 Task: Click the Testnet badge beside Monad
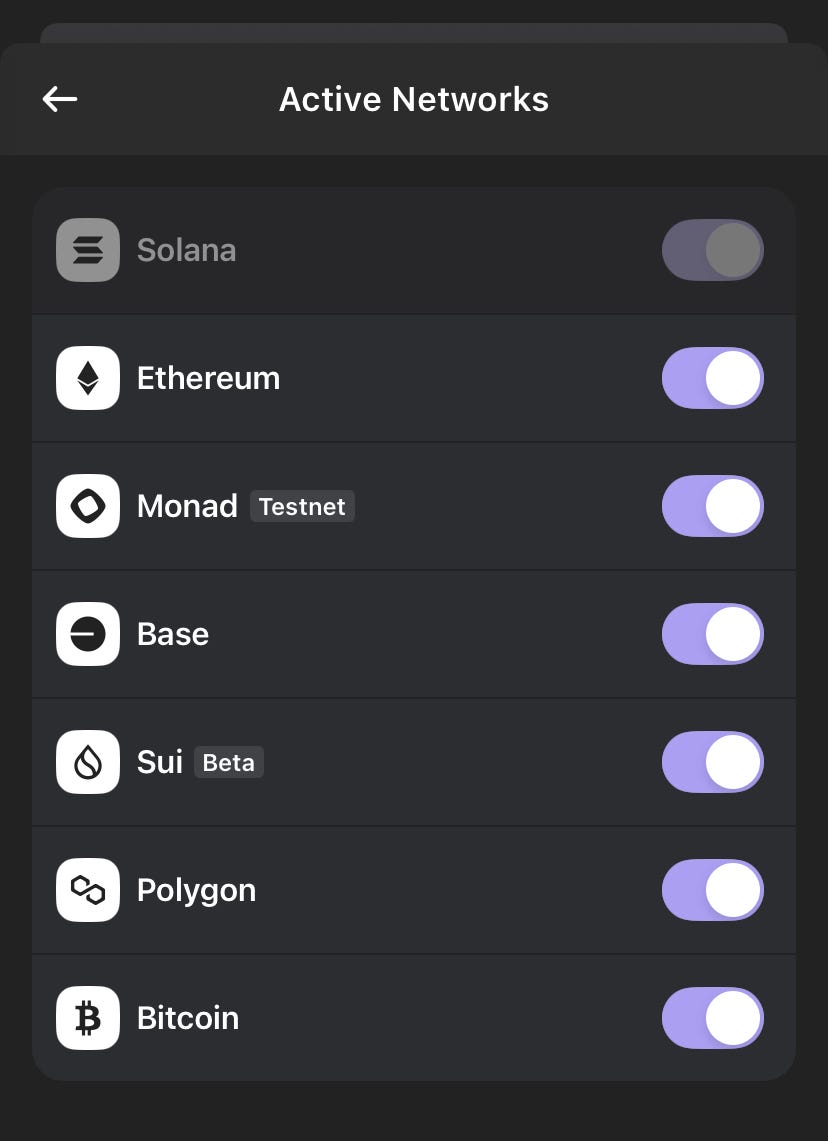click(x=302, y=507)
